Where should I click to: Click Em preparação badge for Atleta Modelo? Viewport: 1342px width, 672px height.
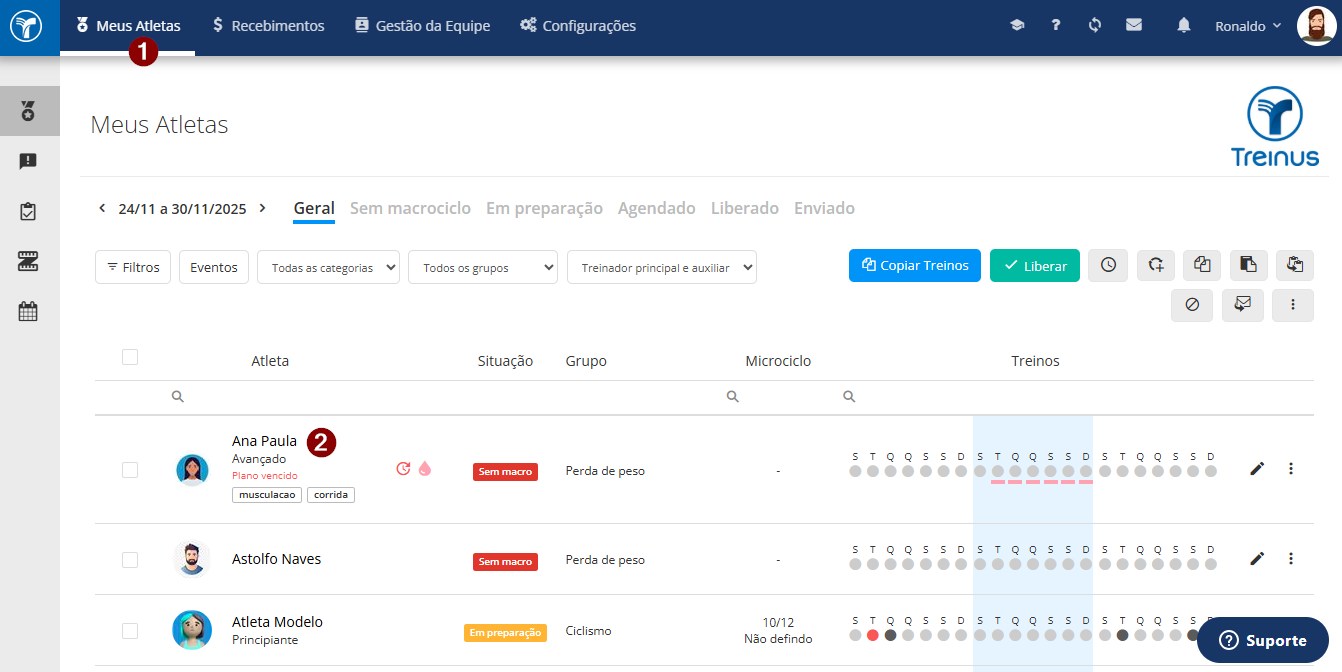coord(505,633)
